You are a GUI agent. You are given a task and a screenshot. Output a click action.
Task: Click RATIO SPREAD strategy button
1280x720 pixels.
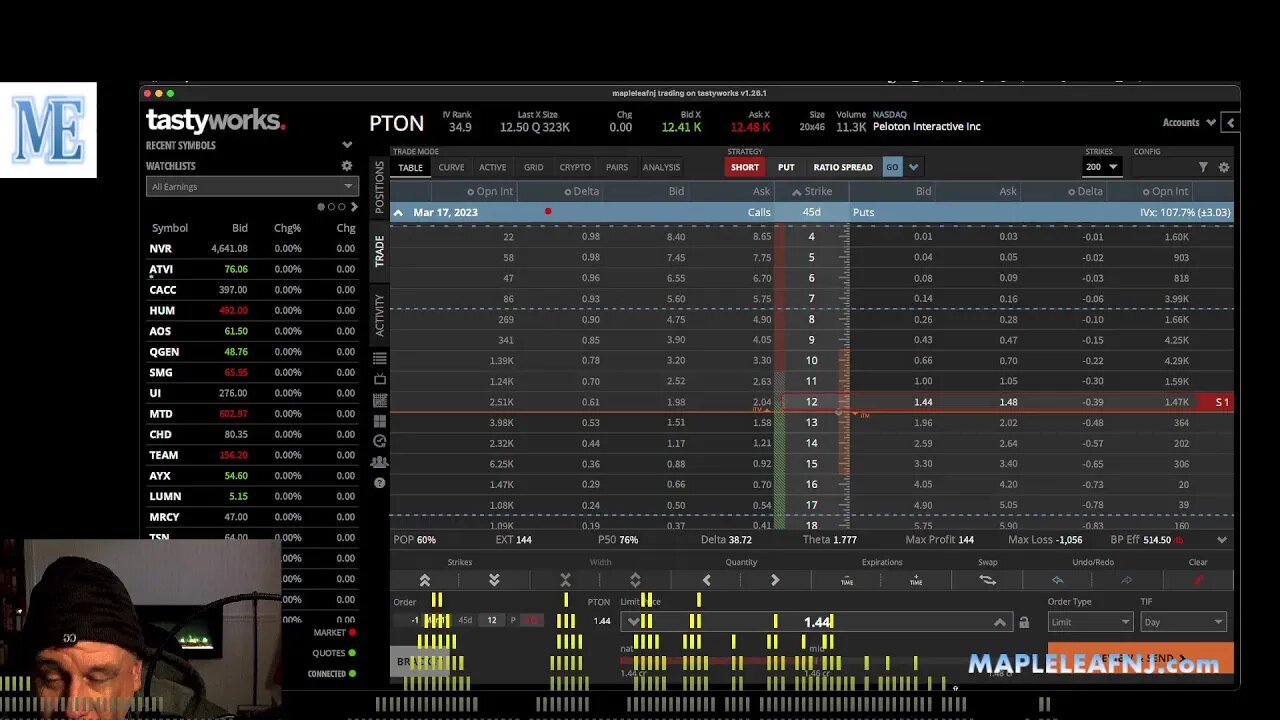pos(843,167)
